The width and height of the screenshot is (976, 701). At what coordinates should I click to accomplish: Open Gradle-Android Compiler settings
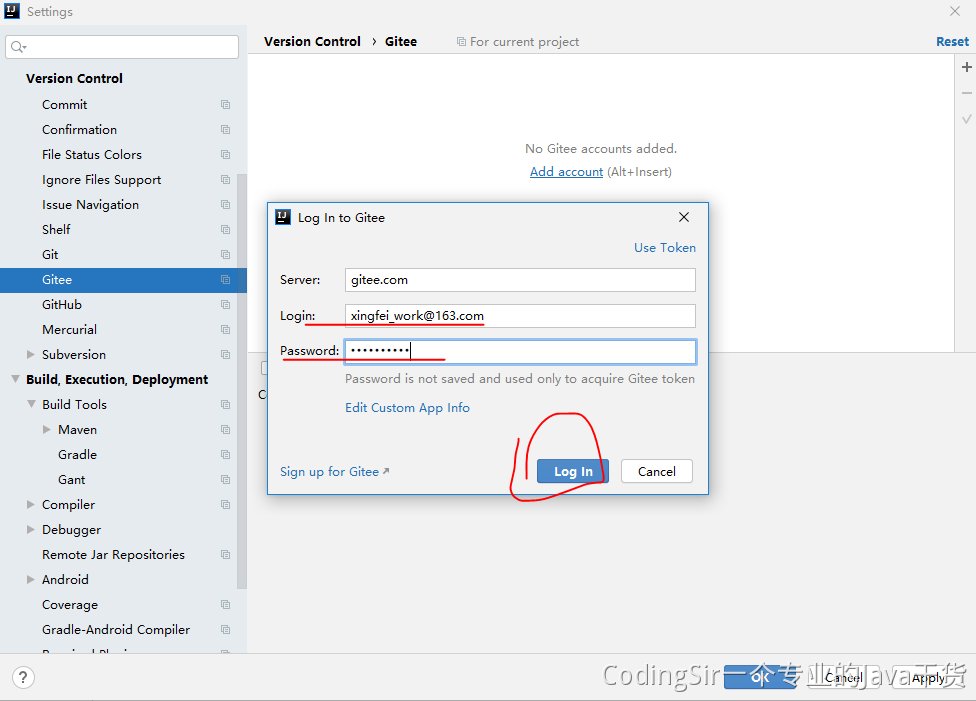(x=116, y=629)
